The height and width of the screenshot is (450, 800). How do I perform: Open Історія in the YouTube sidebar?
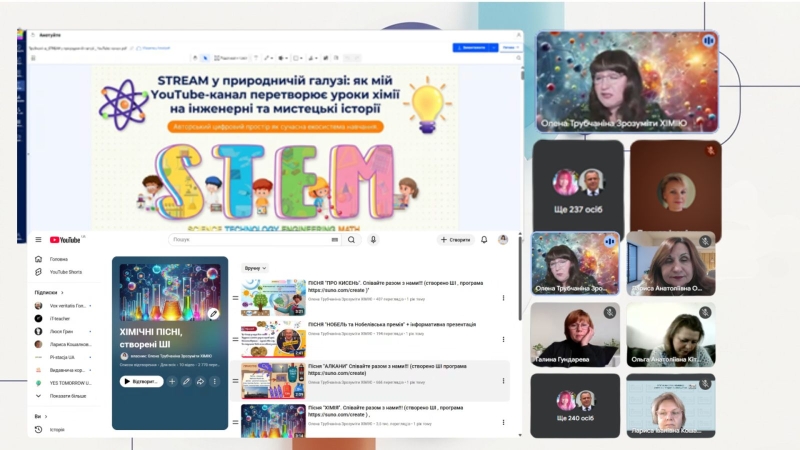click(58, 429)
